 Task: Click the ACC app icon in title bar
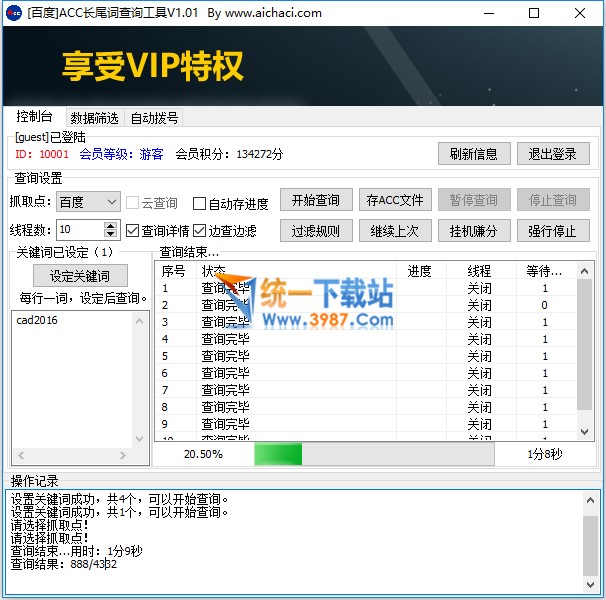(x=13, y=13)
